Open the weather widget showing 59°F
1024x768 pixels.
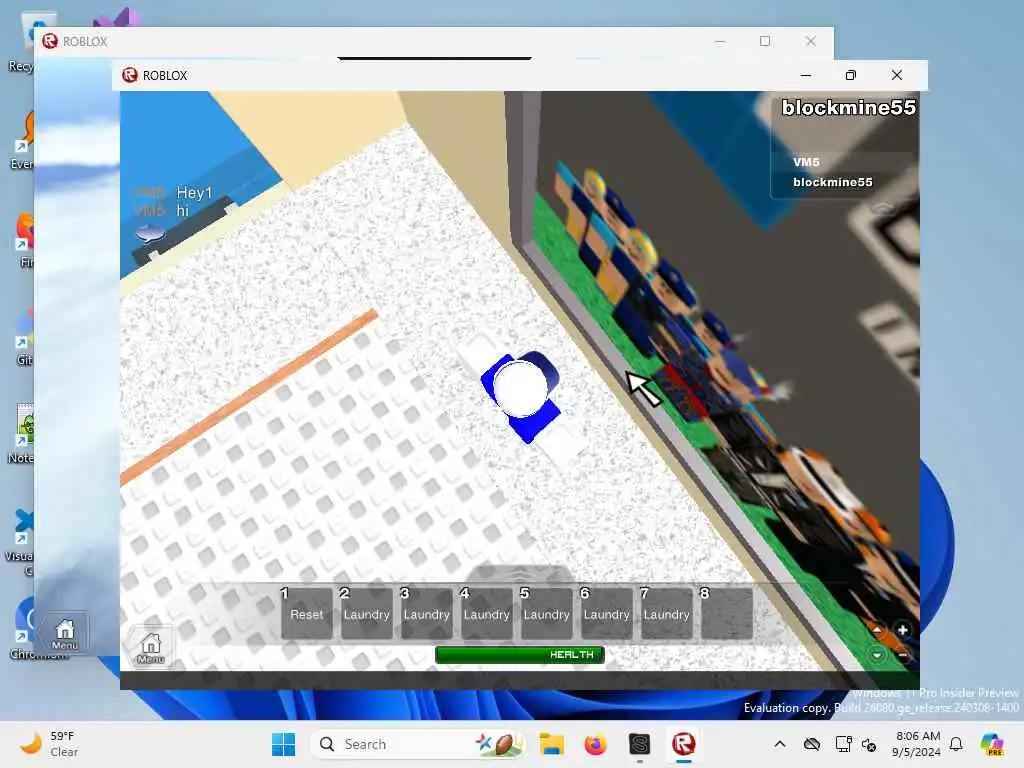[50, 744]
